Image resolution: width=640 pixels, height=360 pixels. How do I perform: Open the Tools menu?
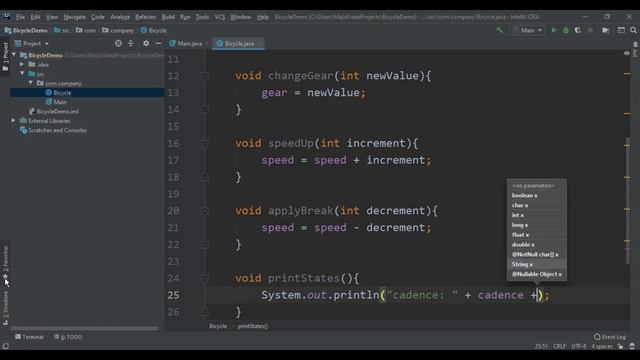click(202, 17)
